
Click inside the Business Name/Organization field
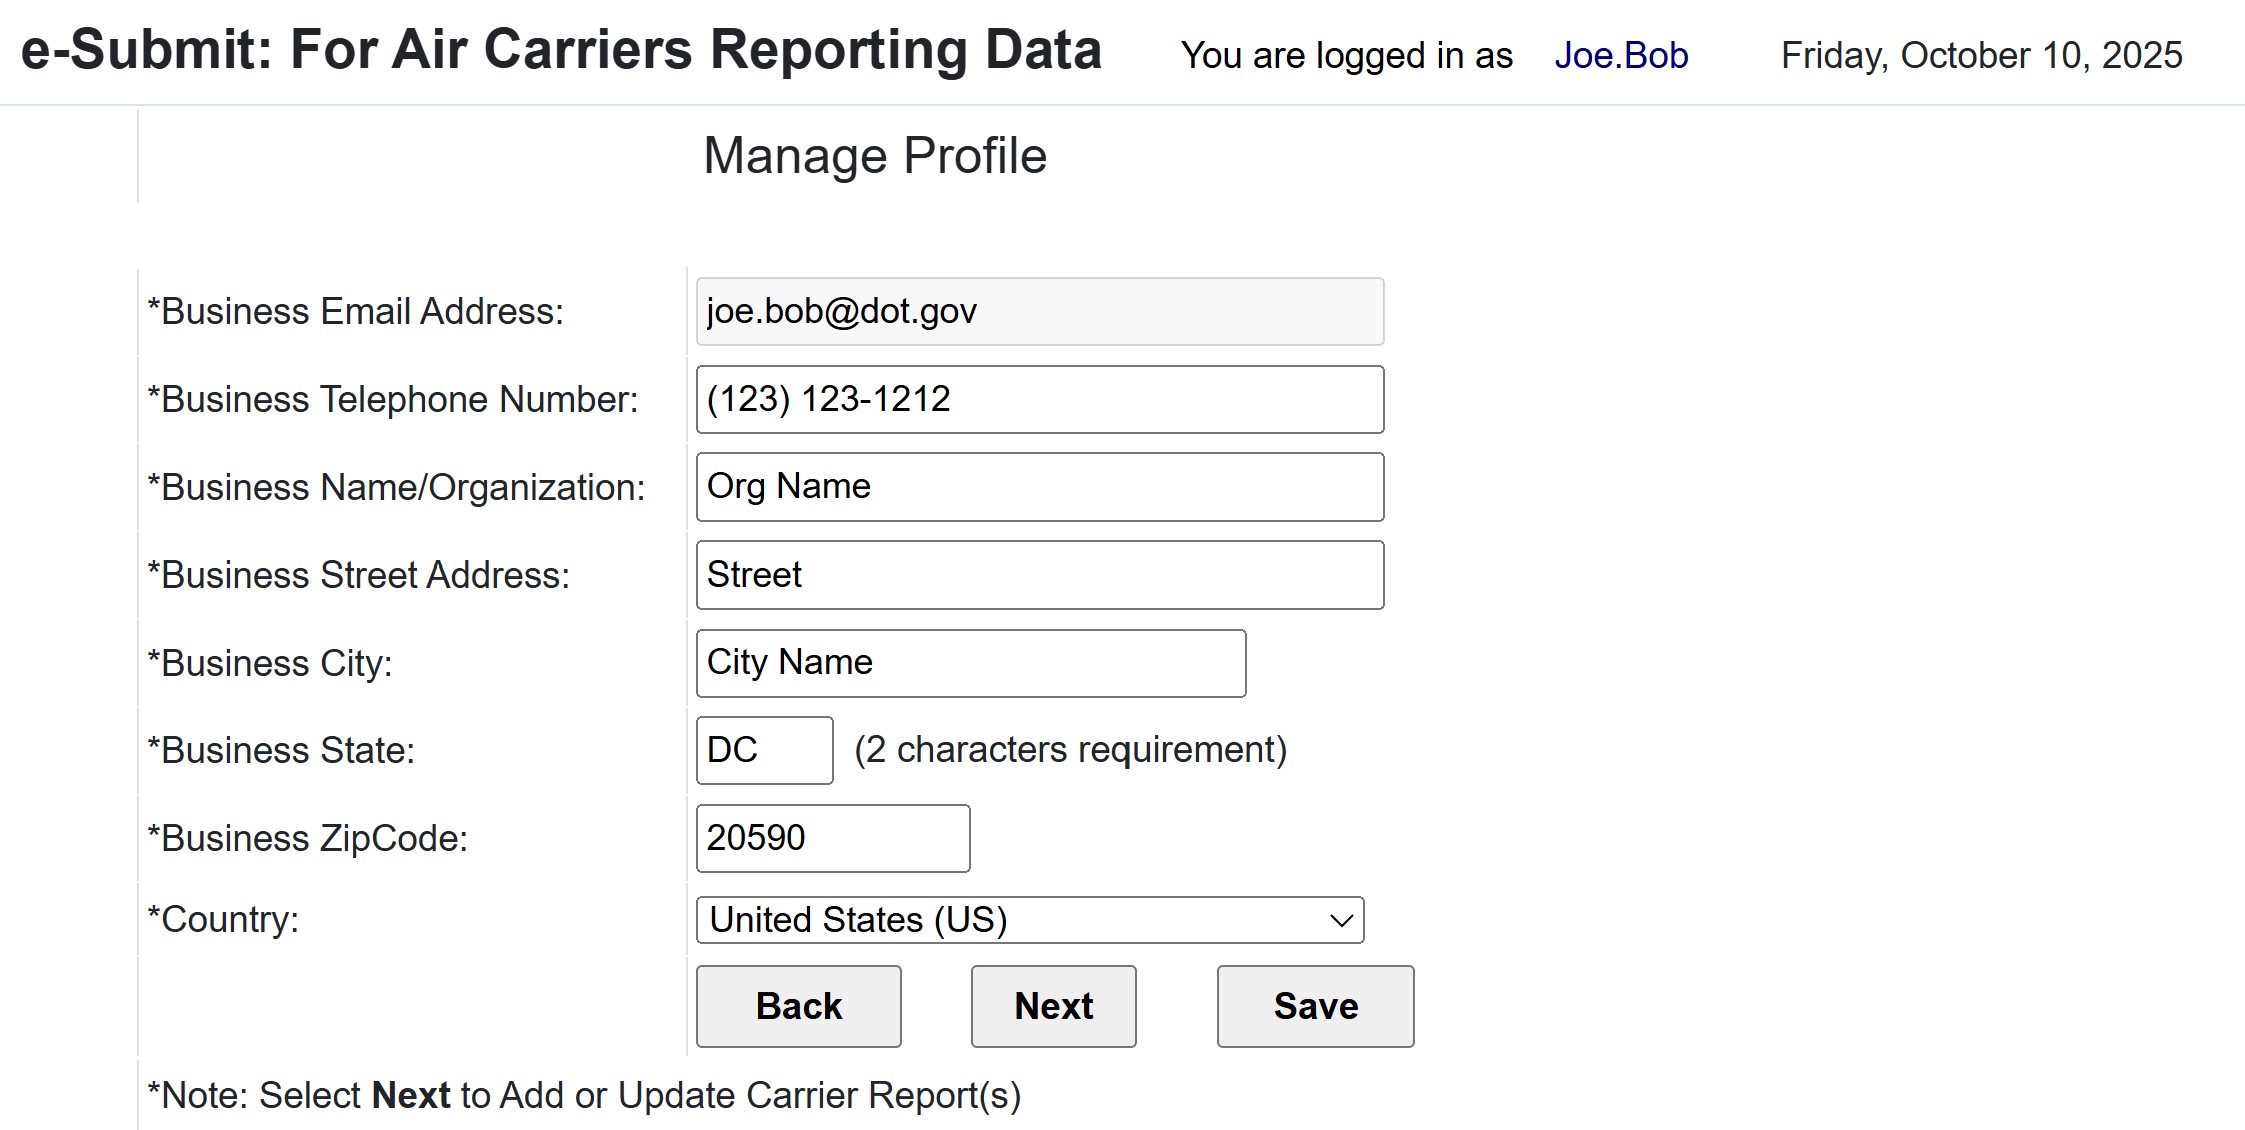(1040, 486)
